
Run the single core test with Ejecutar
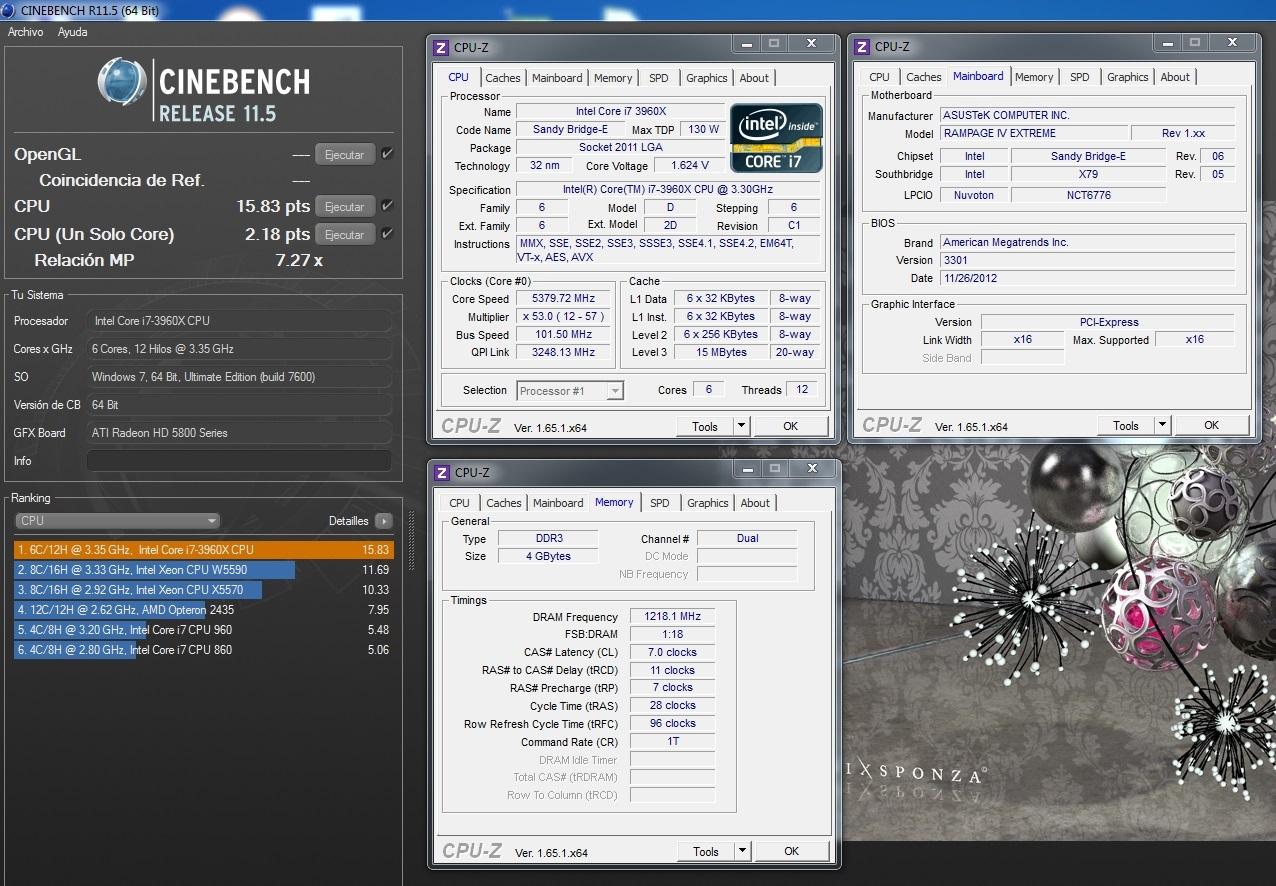click(x=345, y=235)
